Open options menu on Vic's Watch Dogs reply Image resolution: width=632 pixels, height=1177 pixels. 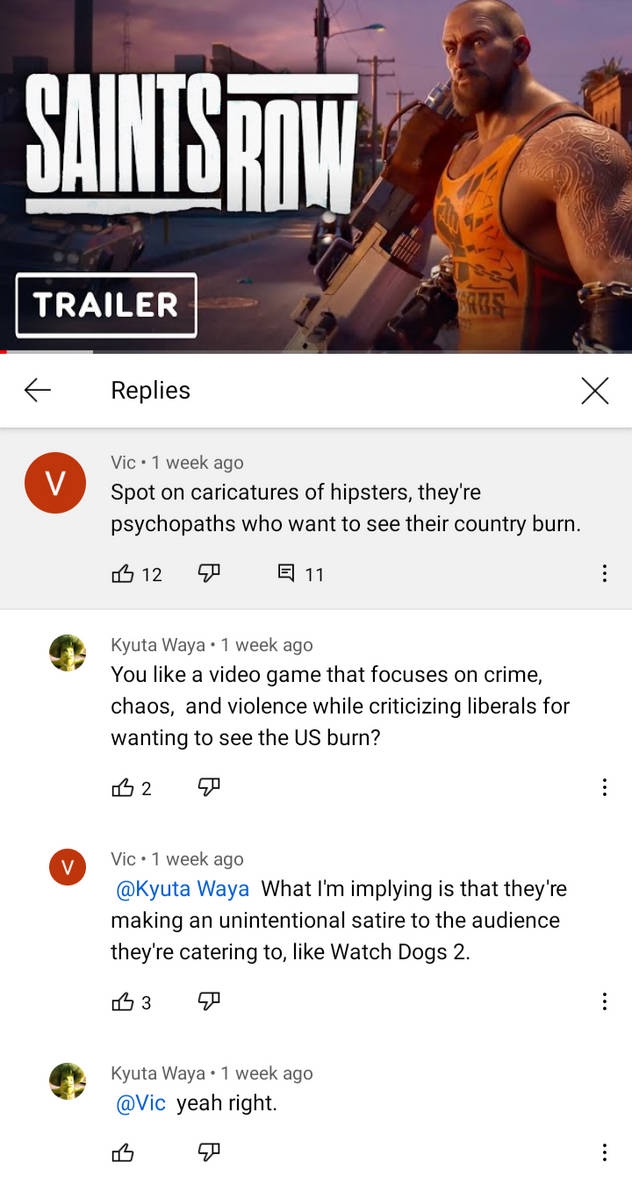point(604,1001)
